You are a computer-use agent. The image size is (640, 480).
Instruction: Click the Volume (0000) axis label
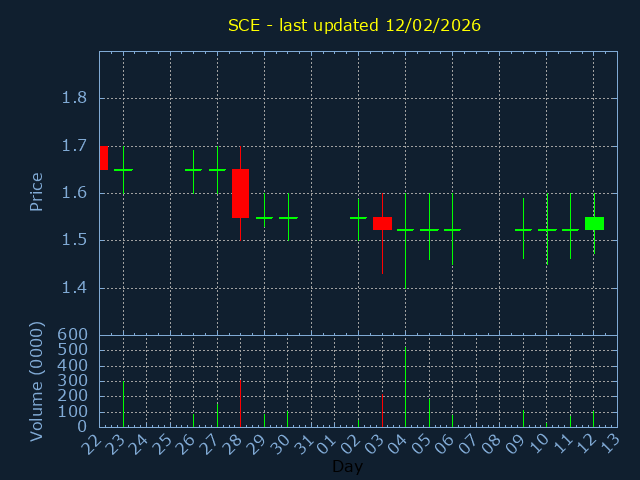click(37, 381)
